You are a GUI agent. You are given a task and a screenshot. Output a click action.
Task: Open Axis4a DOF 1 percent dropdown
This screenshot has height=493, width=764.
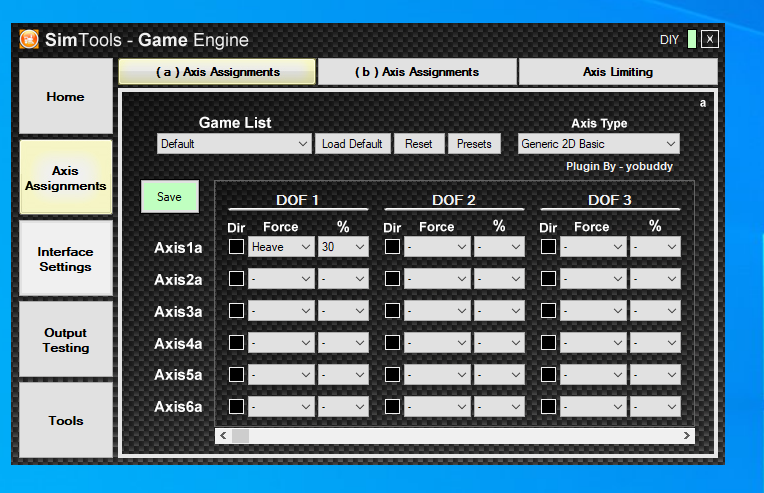pos(343,343)
